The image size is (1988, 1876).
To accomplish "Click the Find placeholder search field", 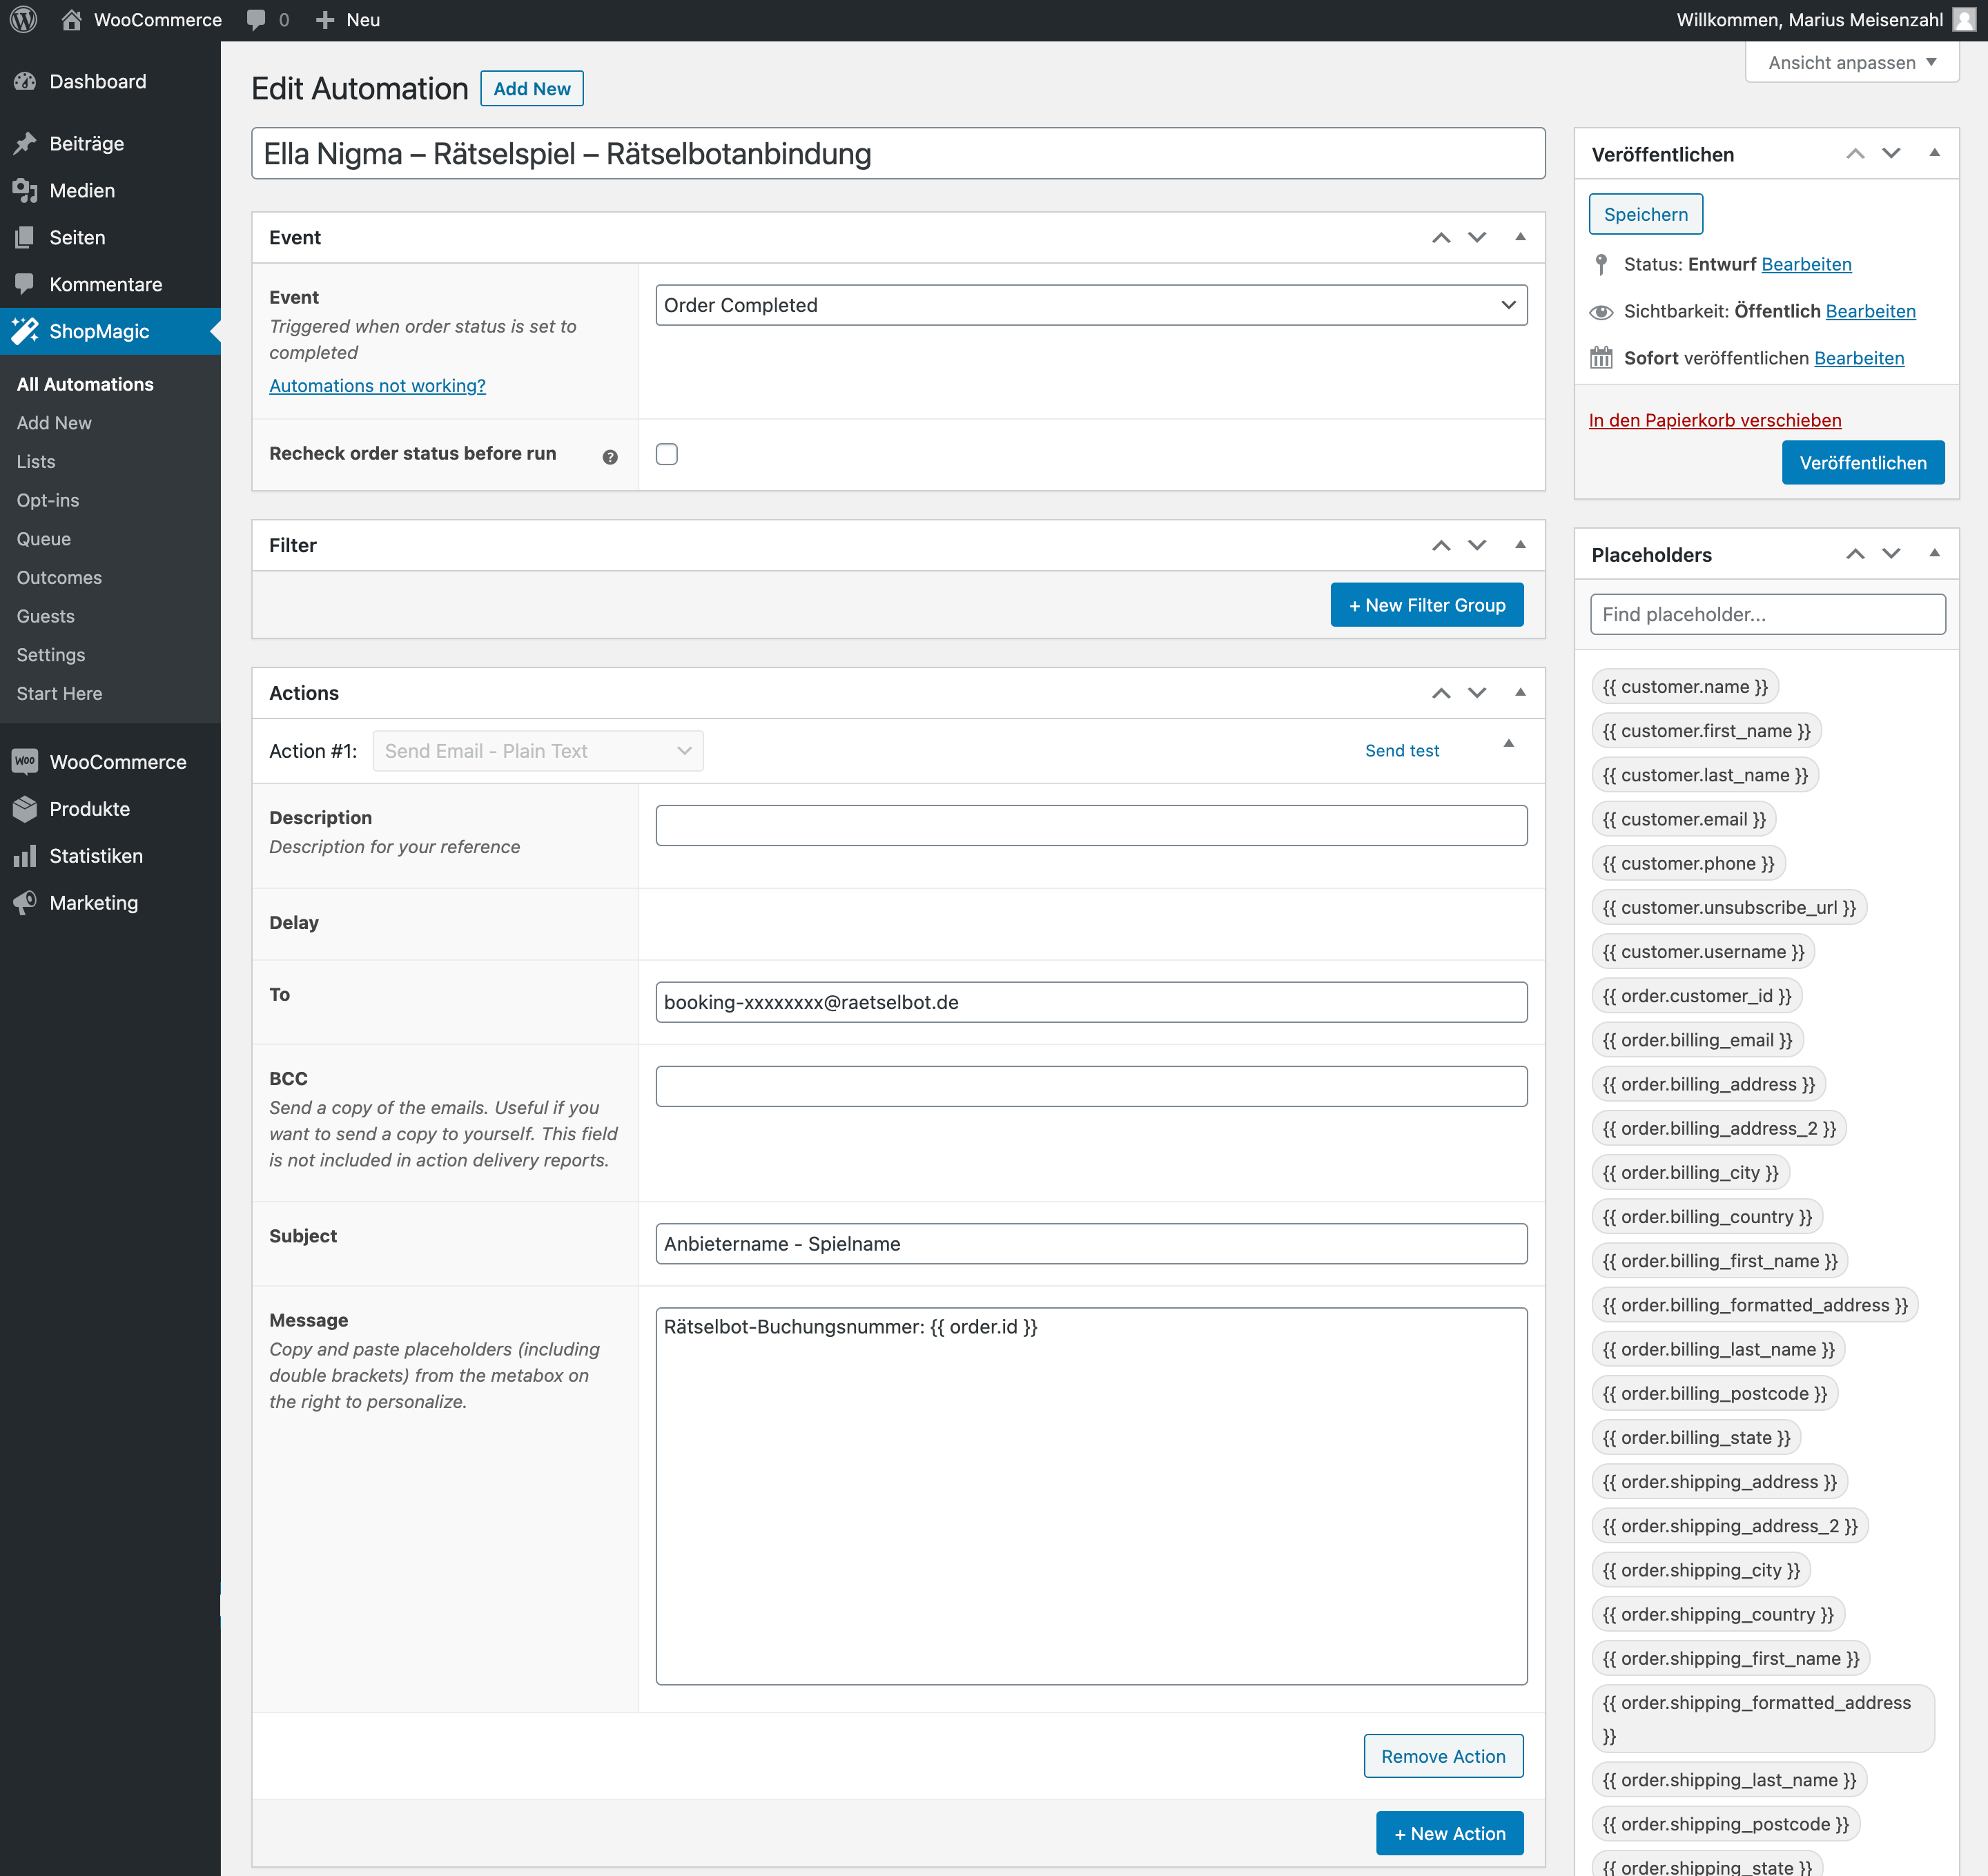I will click(1767, 614).
